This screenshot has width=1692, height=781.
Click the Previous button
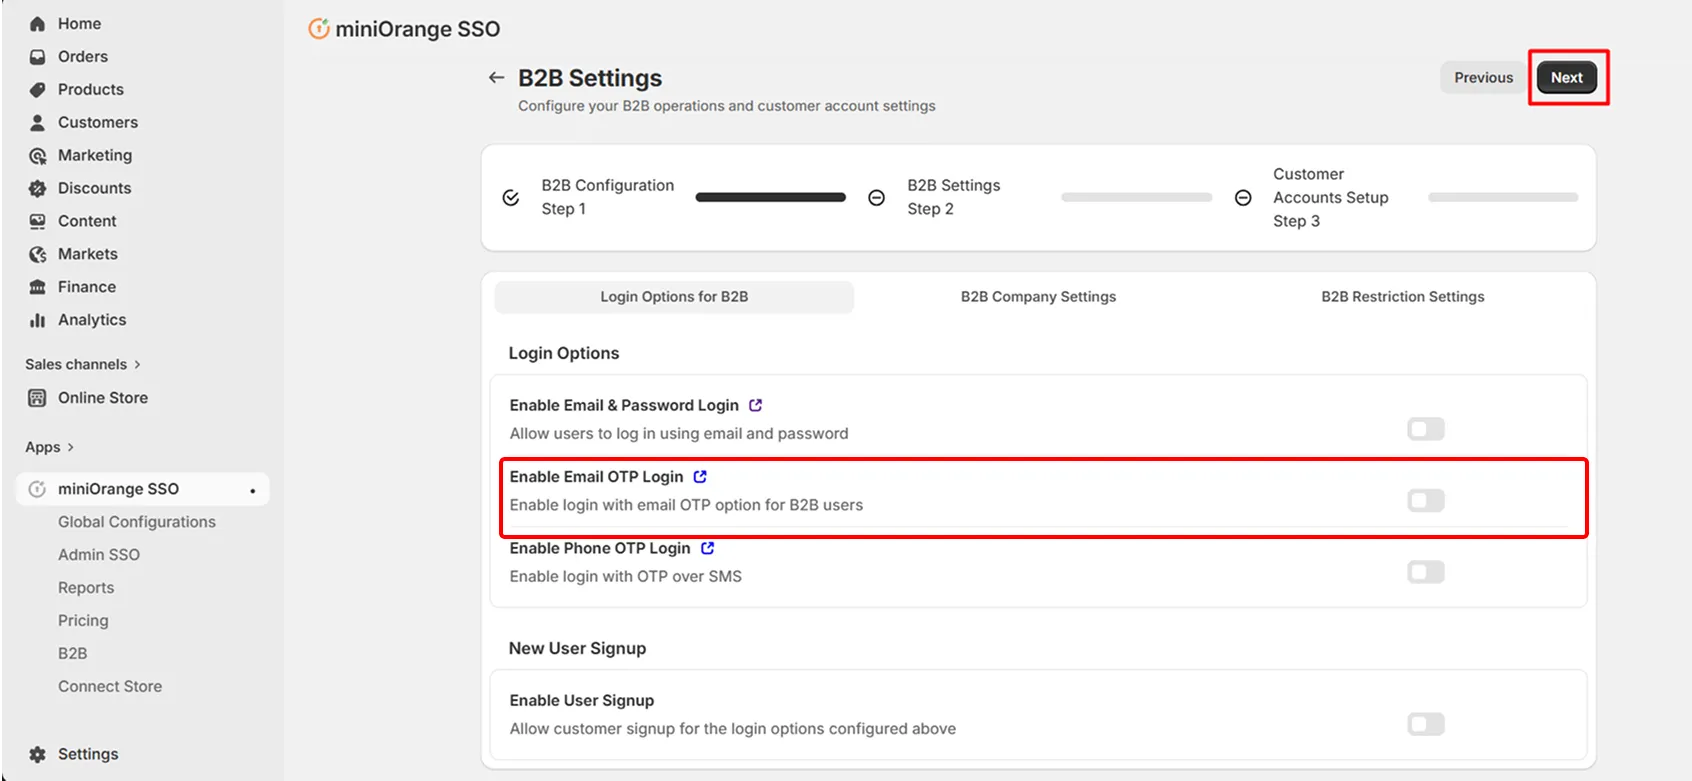1483,78
